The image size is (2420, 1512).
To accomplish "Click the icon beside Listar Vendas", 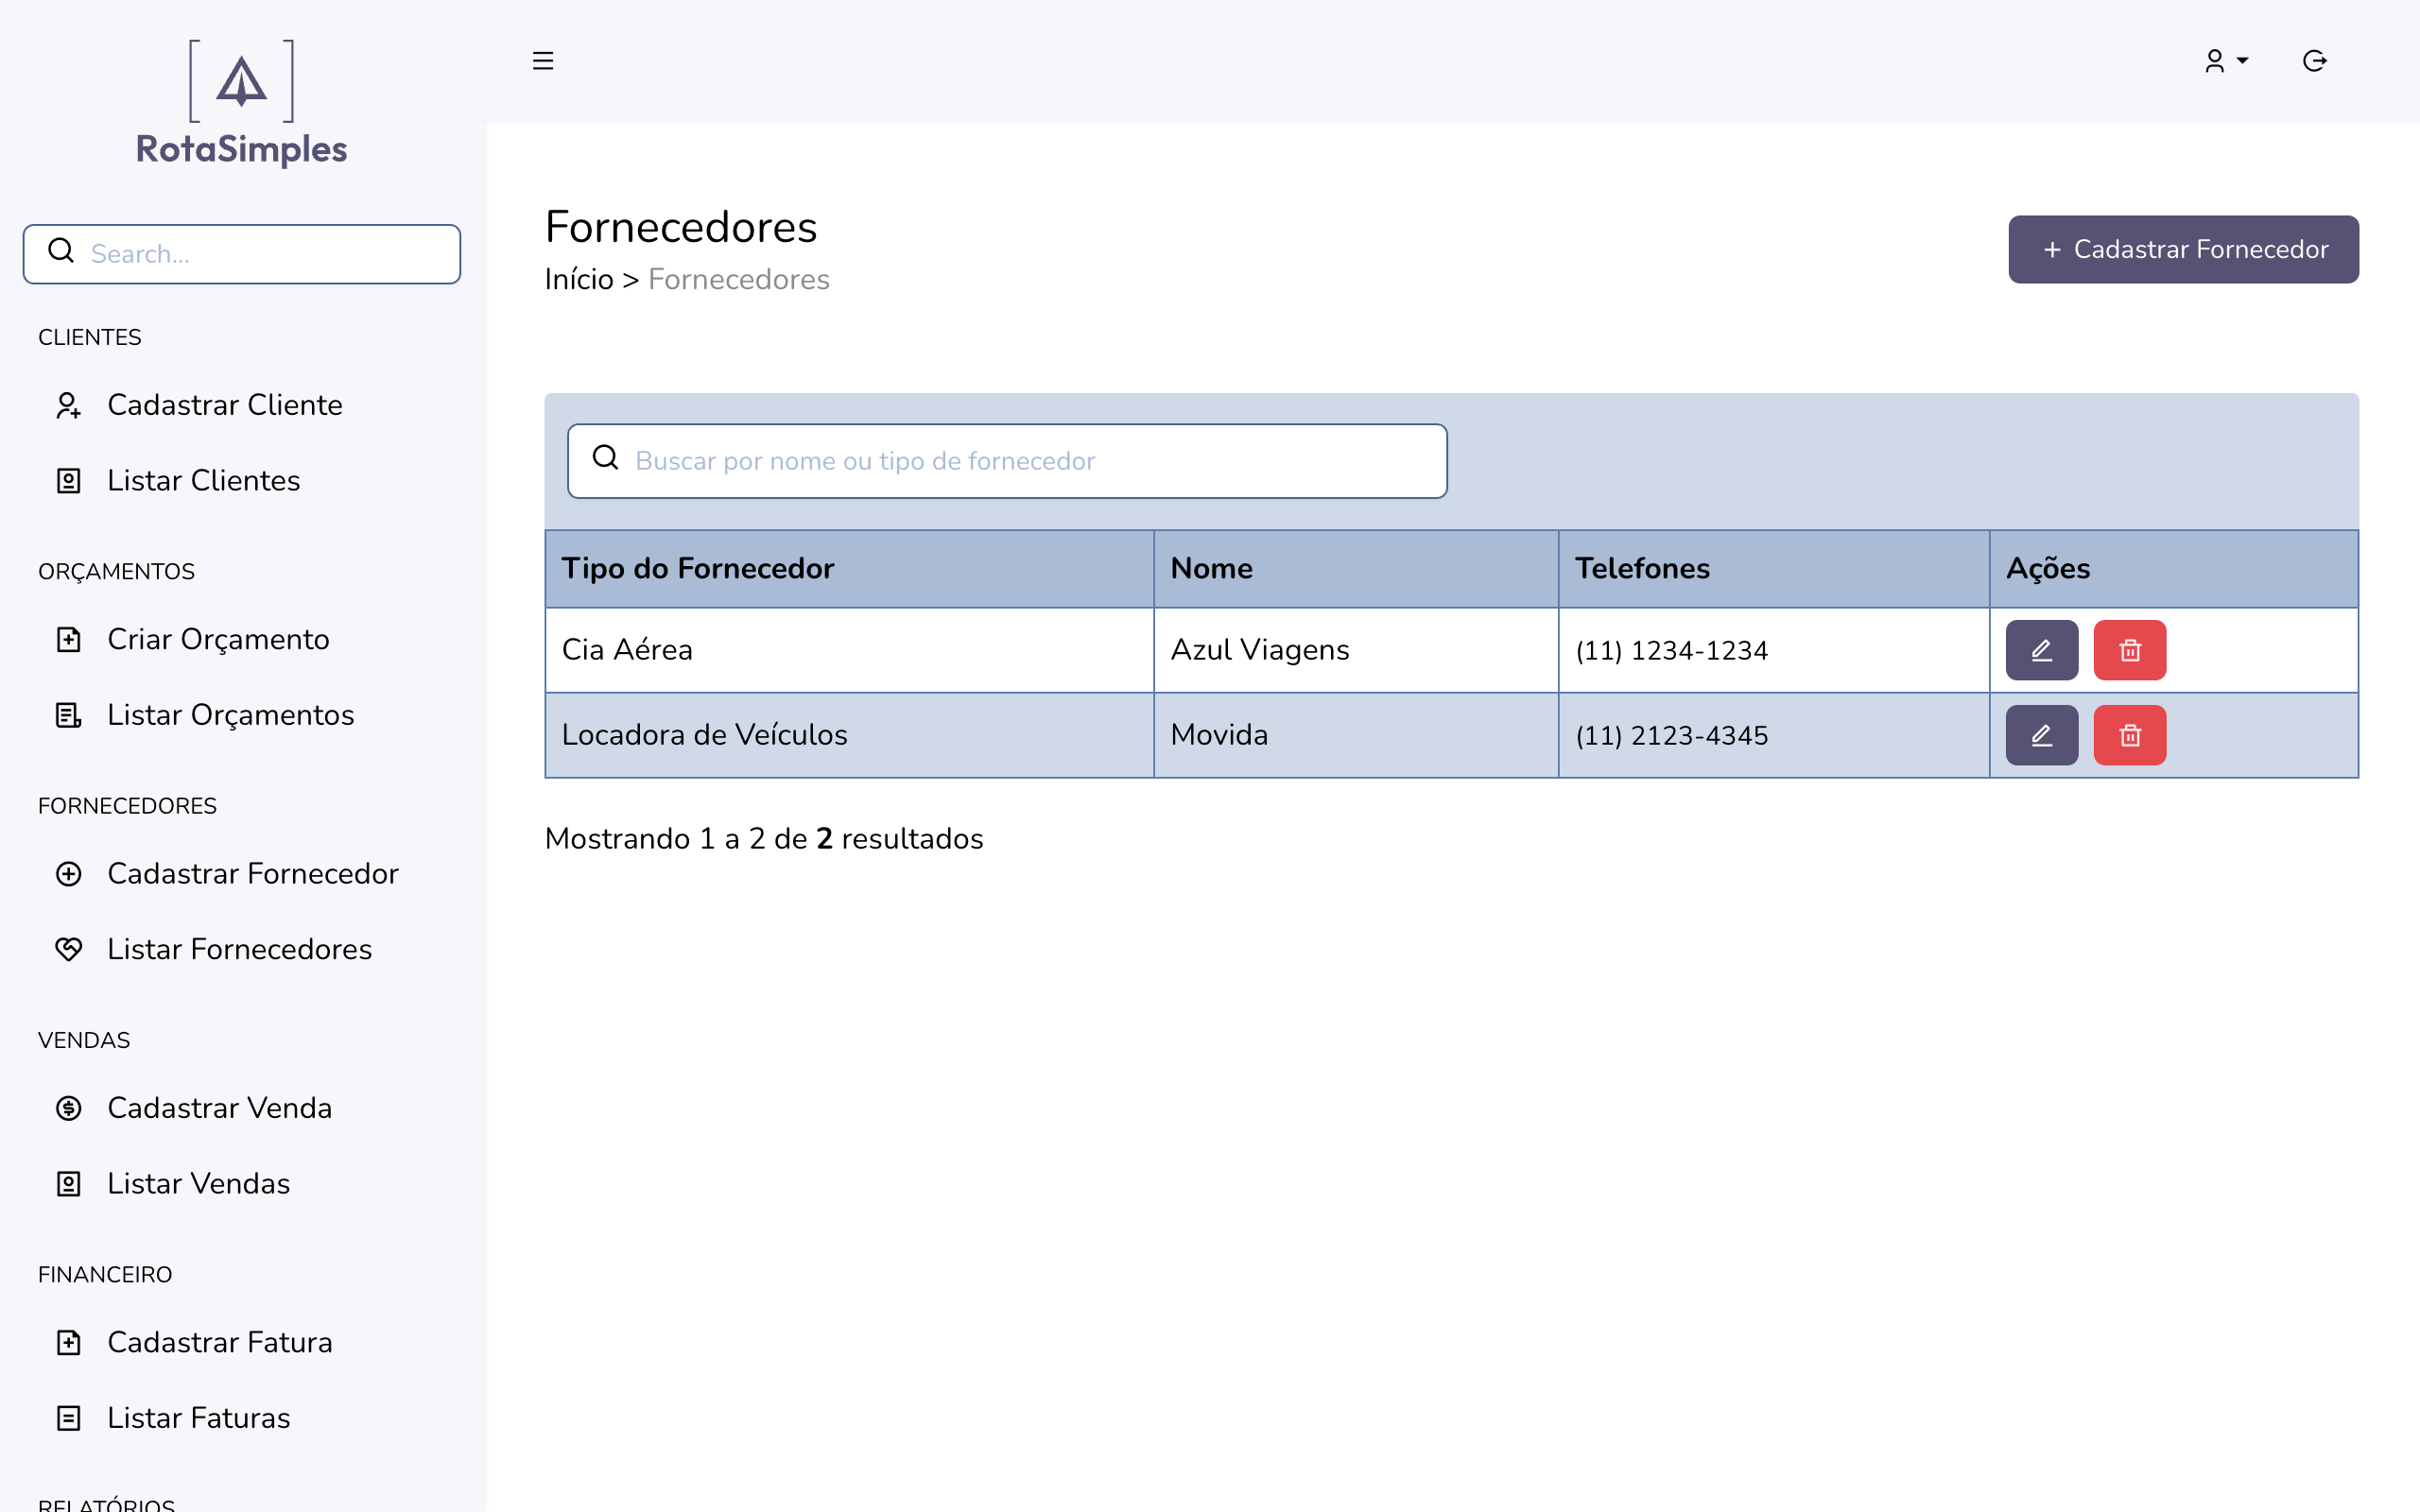I will point(68,1184).
